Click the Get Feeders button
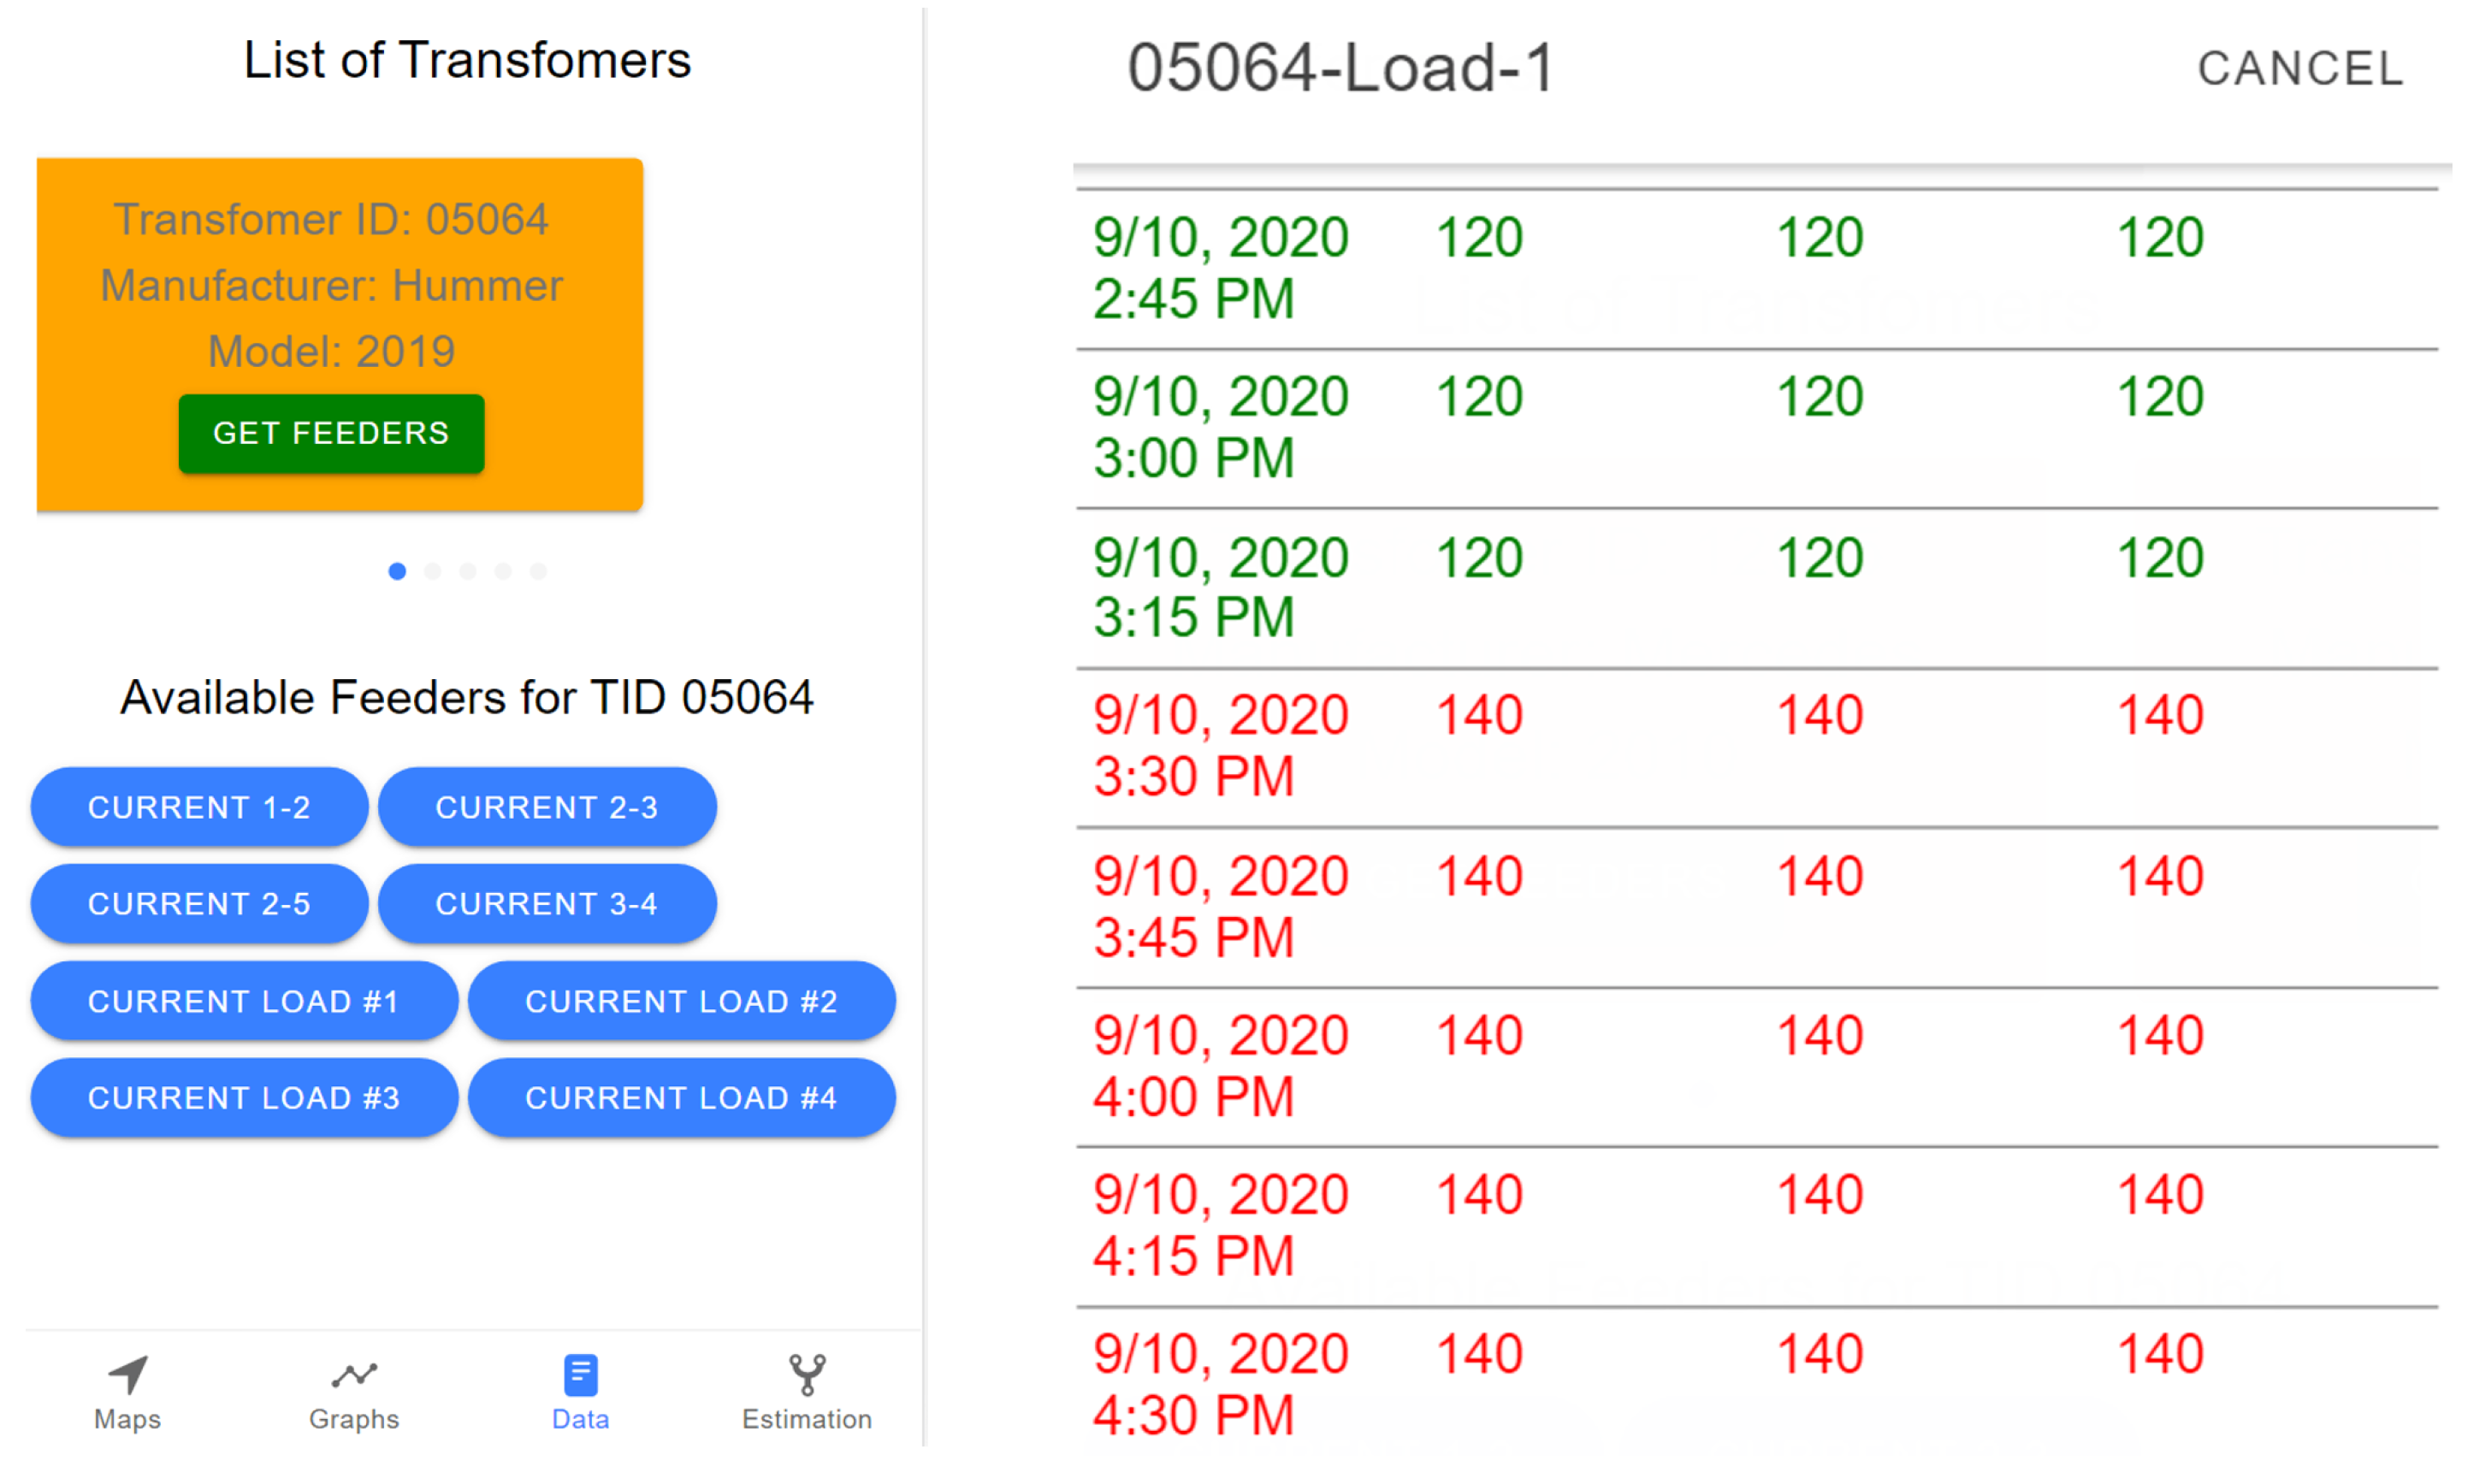2491x1484 pixels. pos(331,434)
